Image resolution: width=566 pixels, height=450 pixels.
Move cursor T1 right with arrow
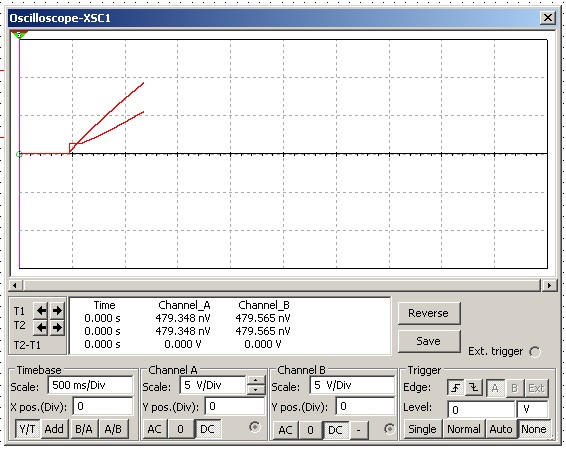click(x=57, y=310)
